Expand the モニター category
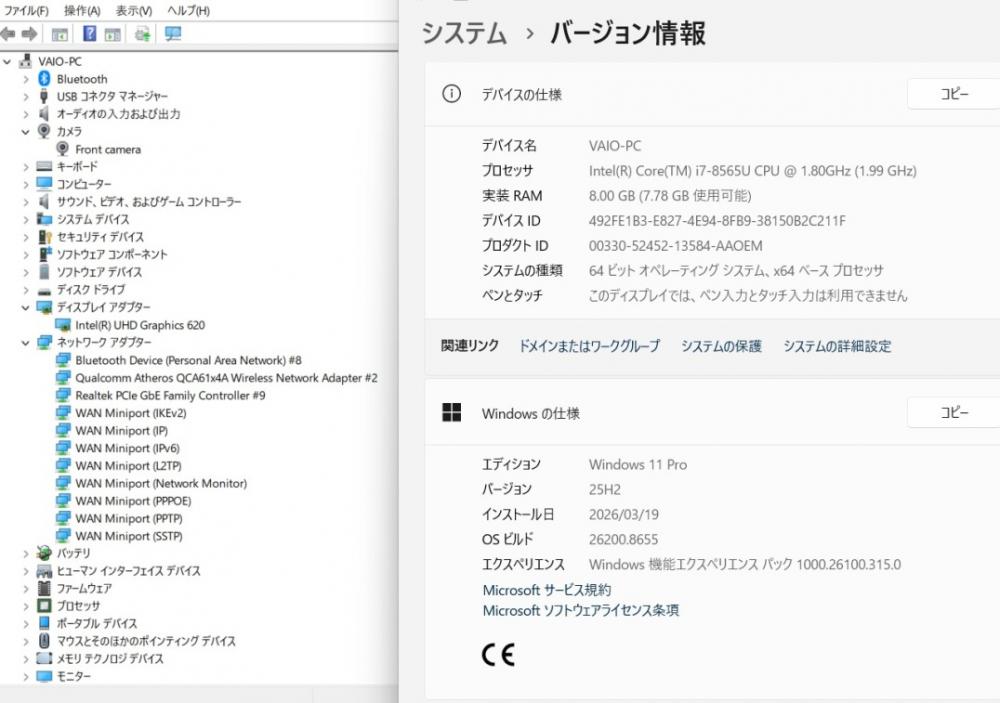 pyautogui.click(x=26, y=676)
